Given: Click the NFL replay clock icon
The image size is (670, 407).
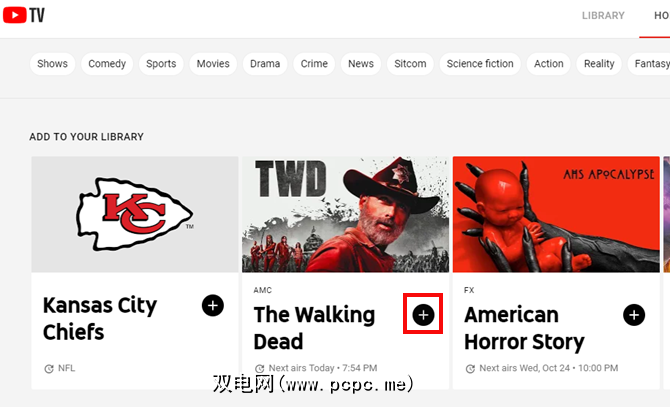Looking at the screenshot, I should point(49,369).
